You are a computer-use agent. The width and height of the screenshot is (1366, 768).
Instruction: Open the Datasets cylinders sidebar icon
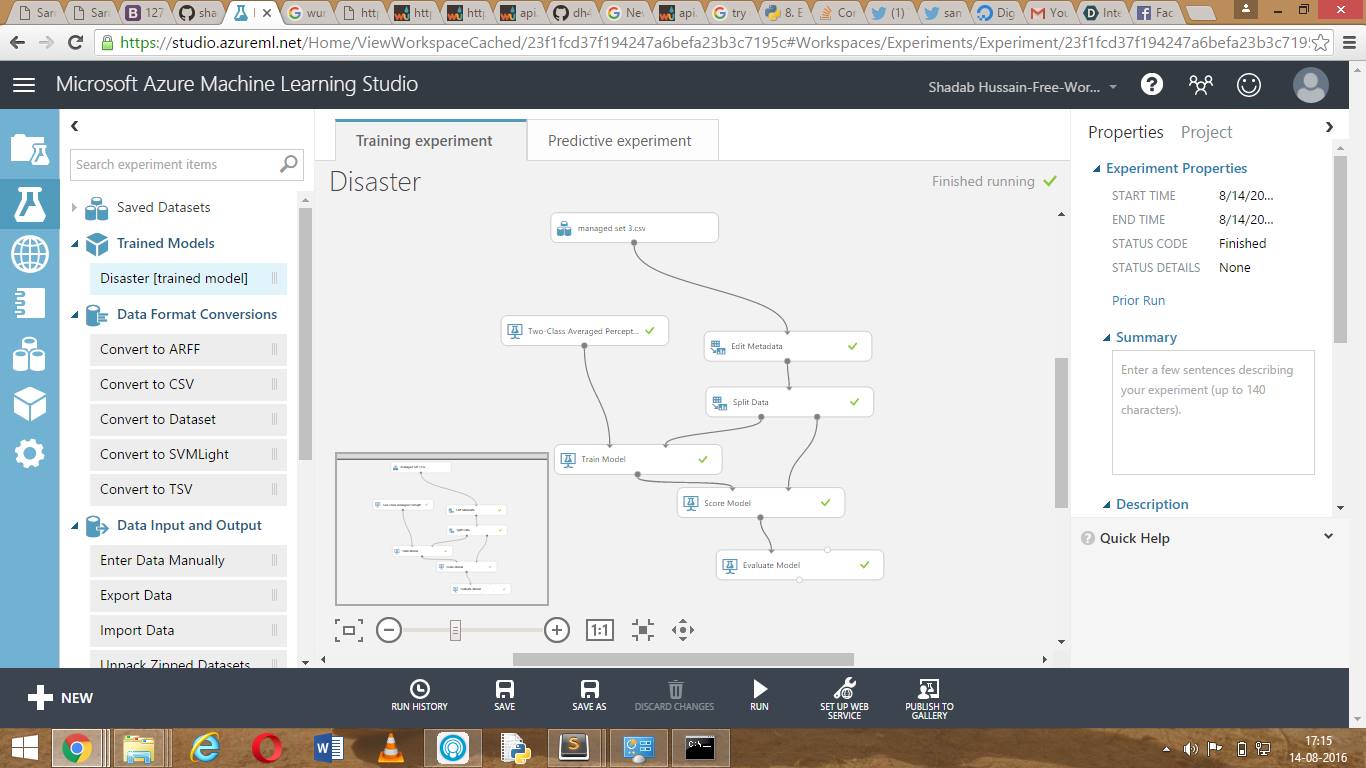click(29, 354)
